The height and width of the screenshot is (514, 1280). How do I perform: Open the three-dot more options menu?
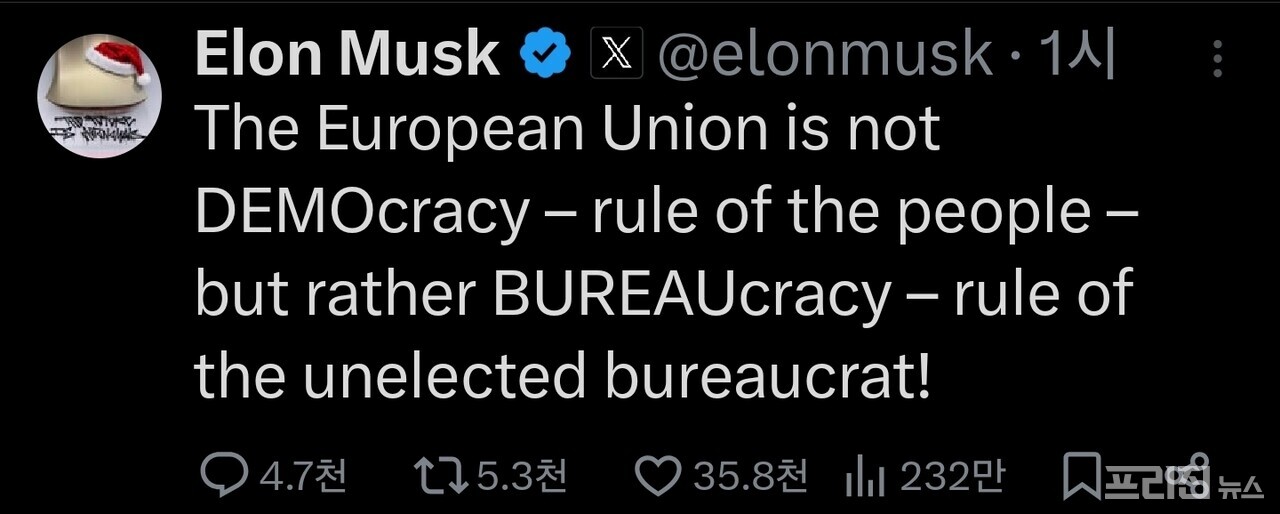click(1217, 60)
